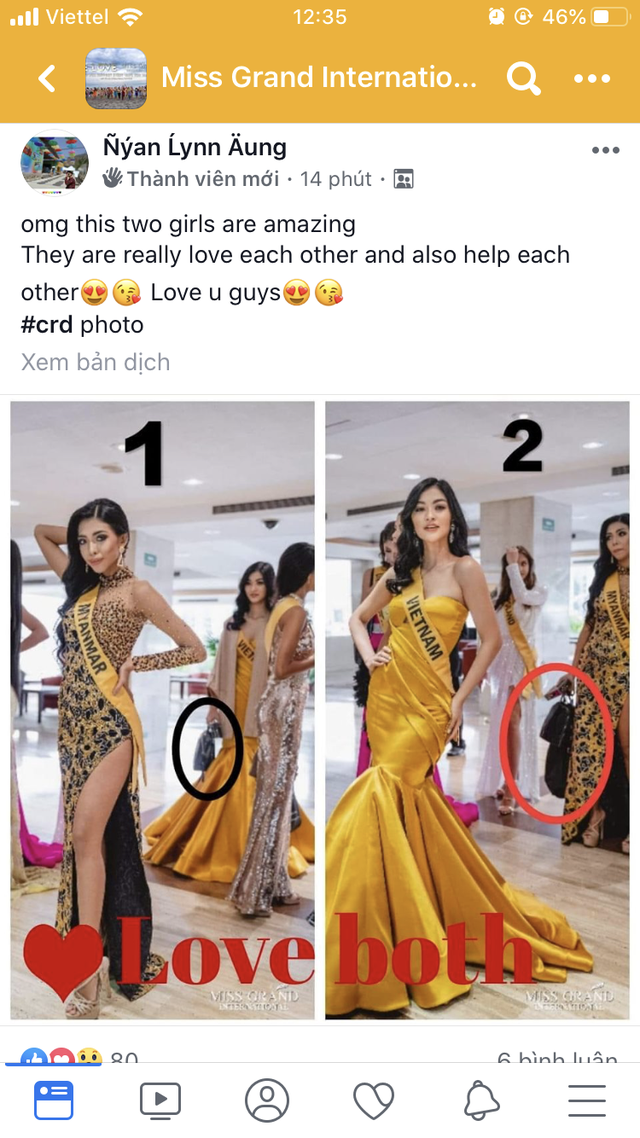Image resolution: width=640 pixels, height=1138 pixels.
Task: Open the Notifications bell tab
Action: pos(481,1100)
